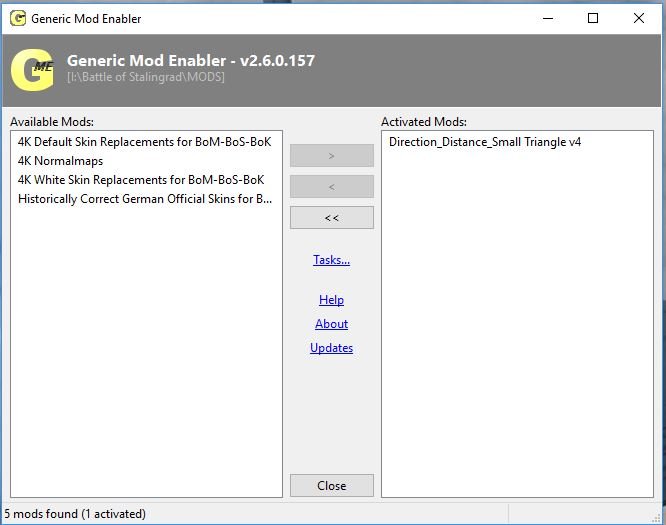Image resolution: width=666 pixels, height=525 pixels.
Task: Click the Generic Mod Enabler title bar icon
Action: tap(18, 18)
